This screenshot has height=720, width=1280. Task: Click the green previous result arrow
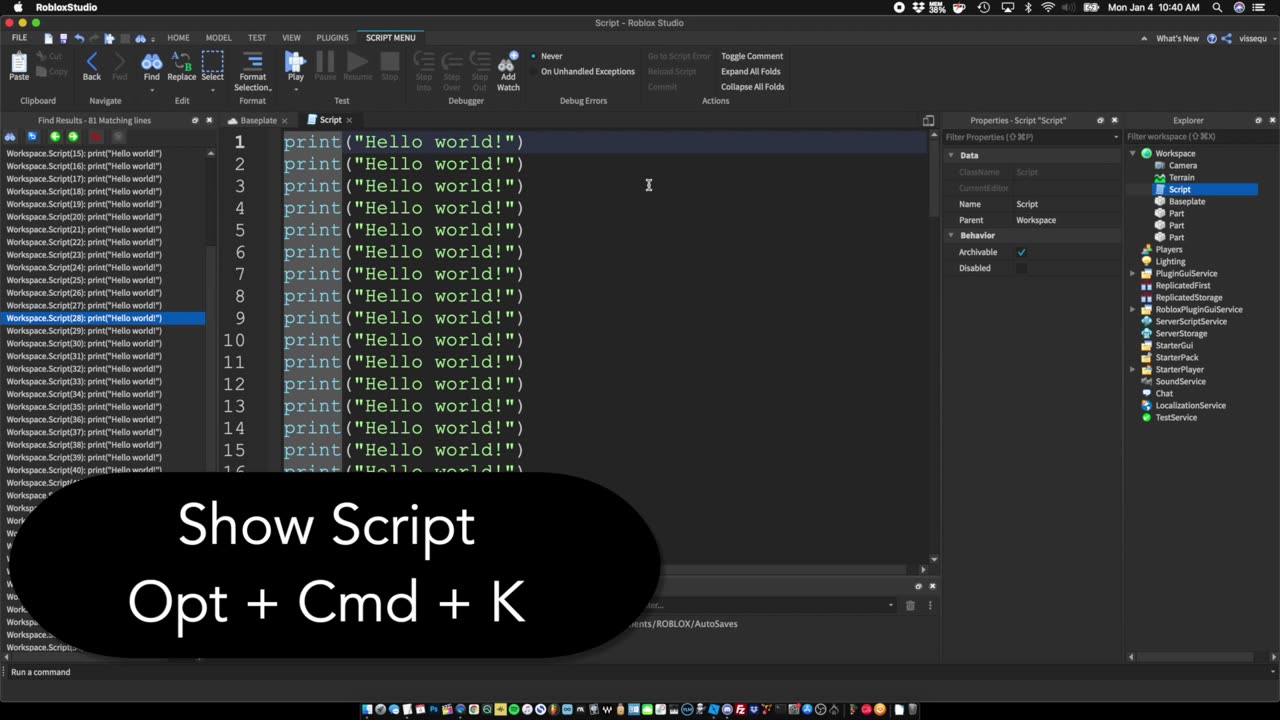pos(55,136)
